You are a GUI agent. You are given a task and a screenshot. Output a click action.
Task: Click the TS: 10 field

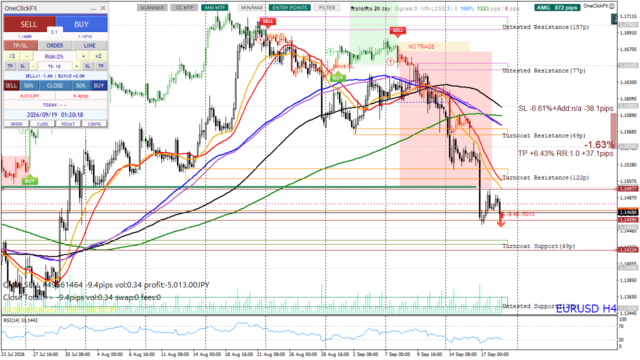pyautogui.click(x=55, y=66)
